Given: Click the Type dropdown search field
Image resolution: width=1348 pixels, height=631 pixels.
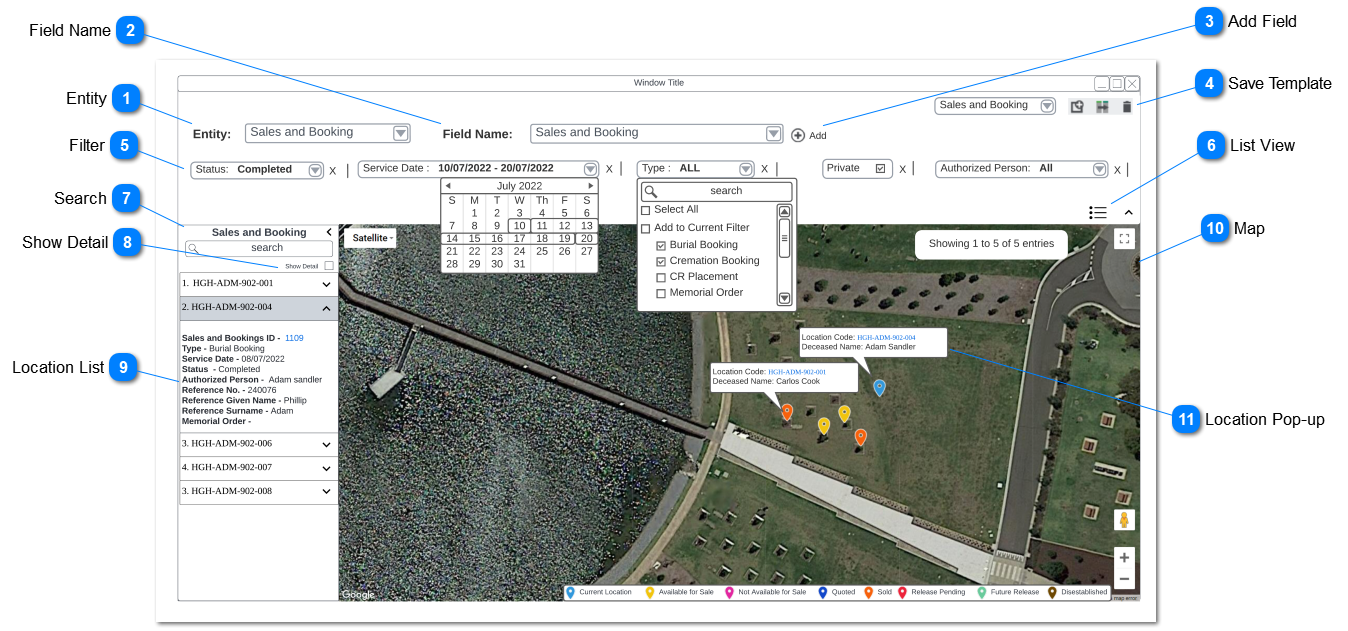Looking at the screenshot, I should (717, 191).
